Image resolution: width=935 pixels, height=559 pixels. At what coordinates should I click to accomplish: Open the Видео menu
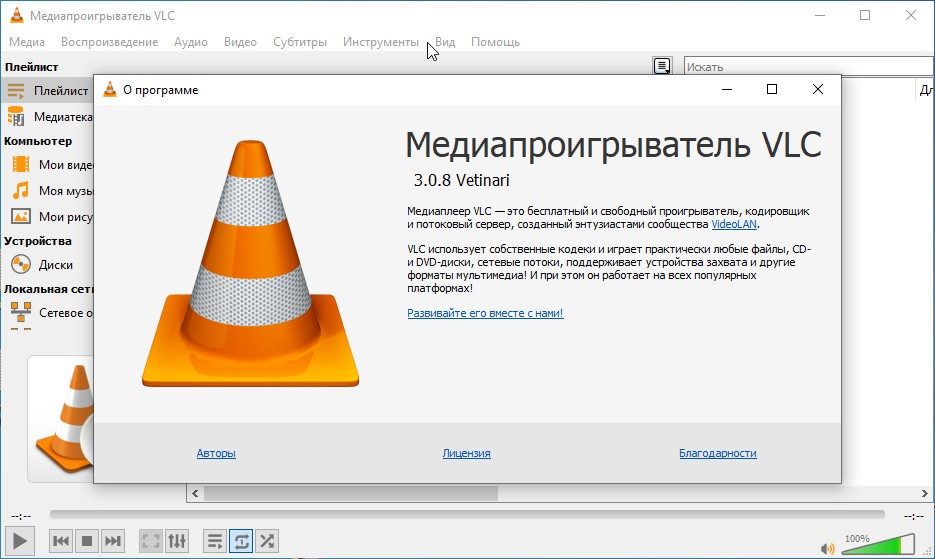(240, 42)
